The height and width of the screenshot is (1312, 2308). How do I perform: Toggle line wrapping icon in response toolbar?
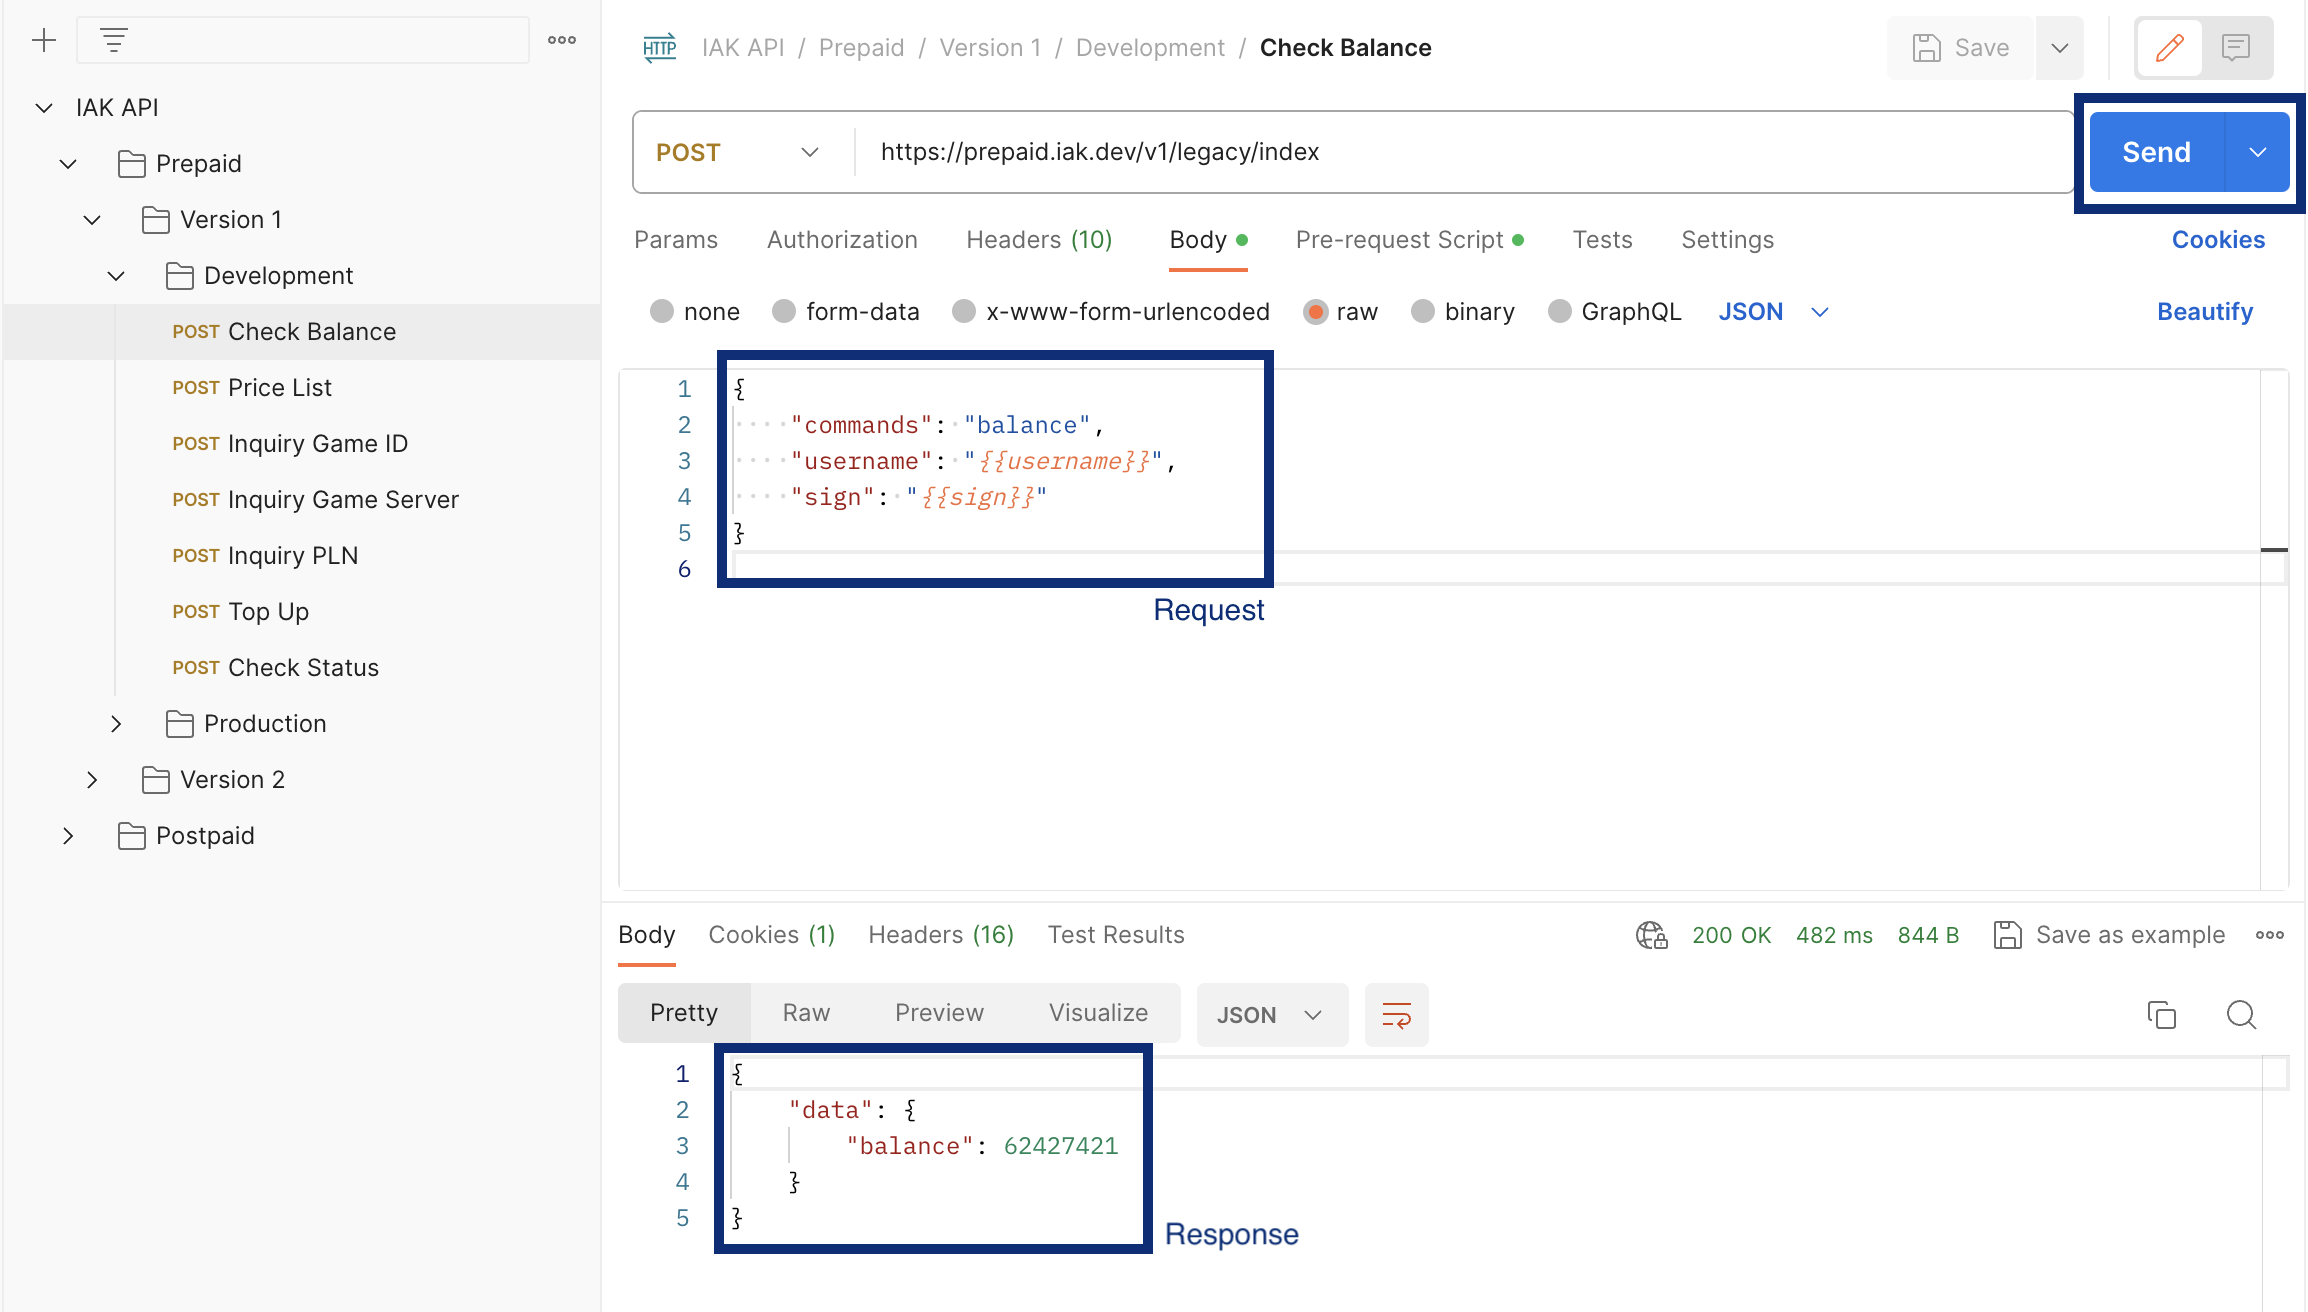tap(1396, 1014)
